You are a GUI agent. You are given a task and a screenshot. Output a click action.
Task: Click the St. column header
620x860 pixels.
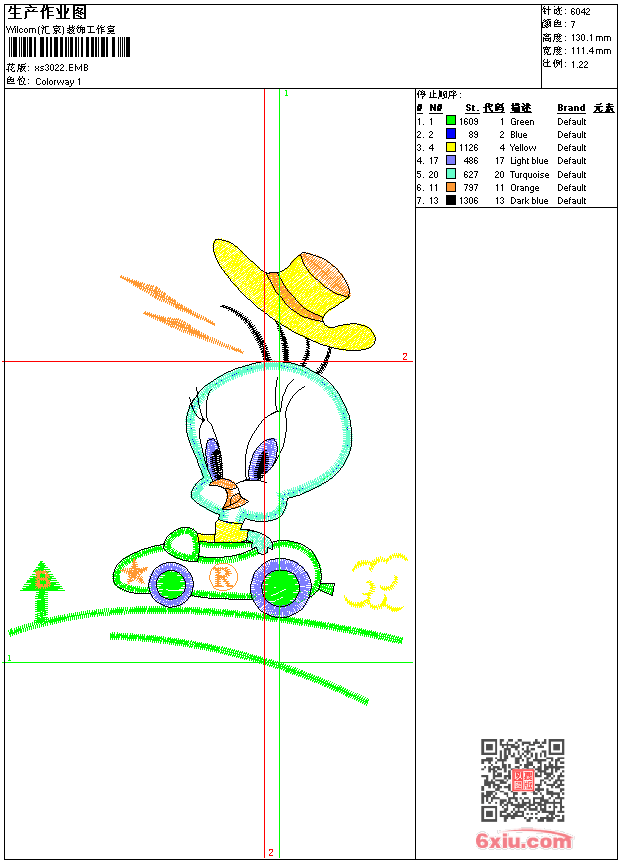[x=472, y=108]
